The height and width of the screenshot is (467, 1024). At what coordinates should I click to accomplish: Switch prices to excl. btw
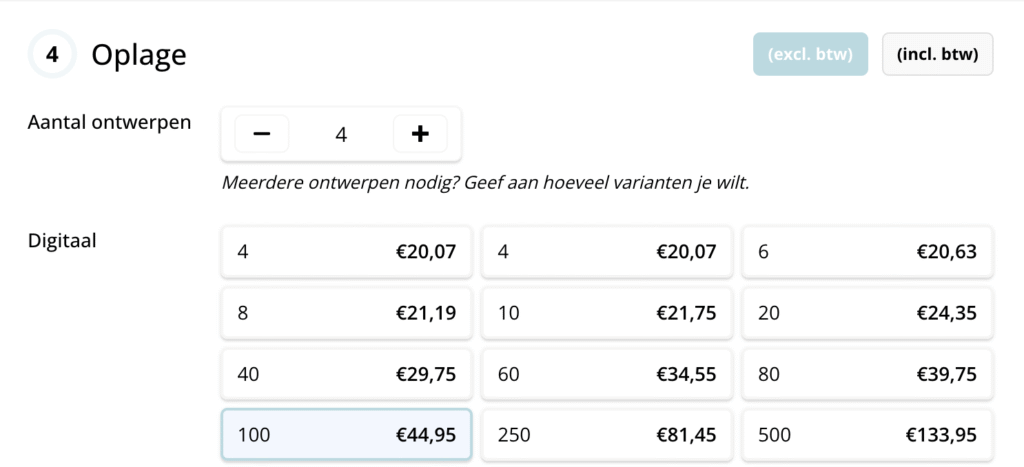pos(810,54)
